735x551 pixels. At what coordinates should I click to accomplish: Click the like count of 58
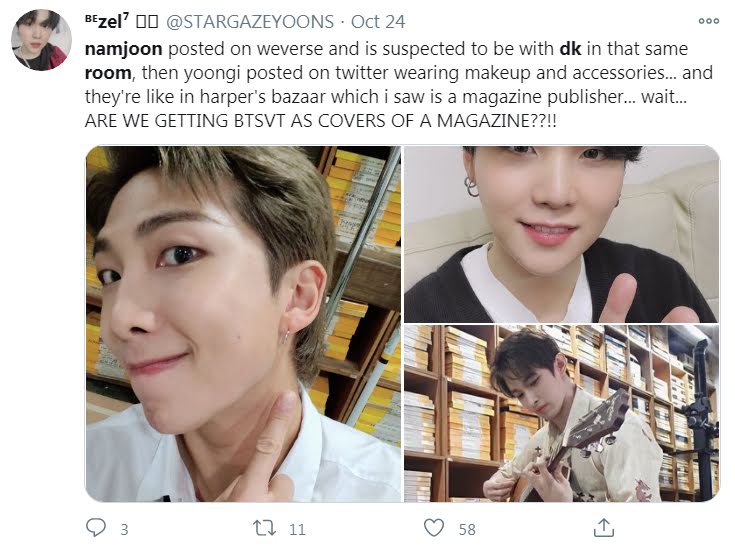point(467,529)
